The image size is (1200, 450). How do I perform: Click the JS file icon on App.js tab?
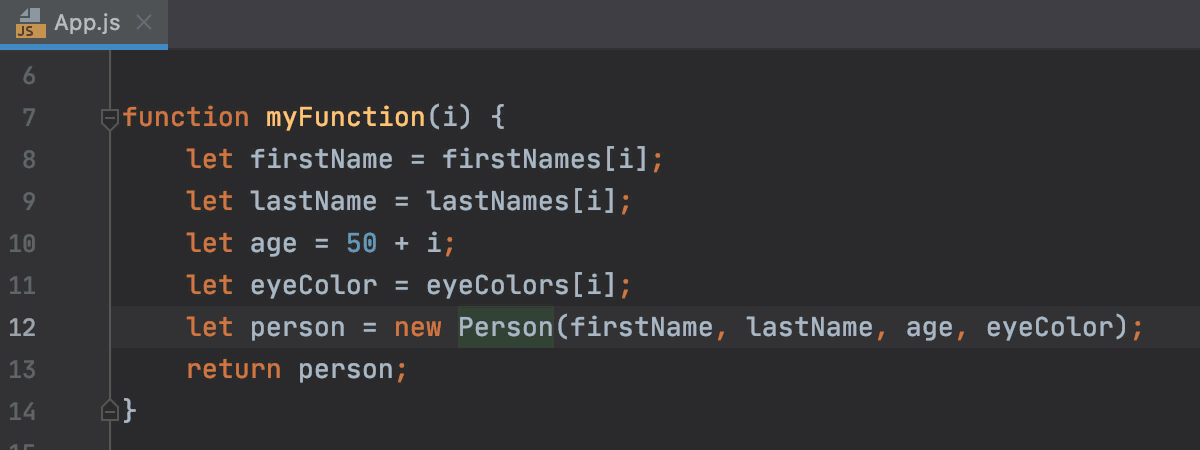coord(28,24)
